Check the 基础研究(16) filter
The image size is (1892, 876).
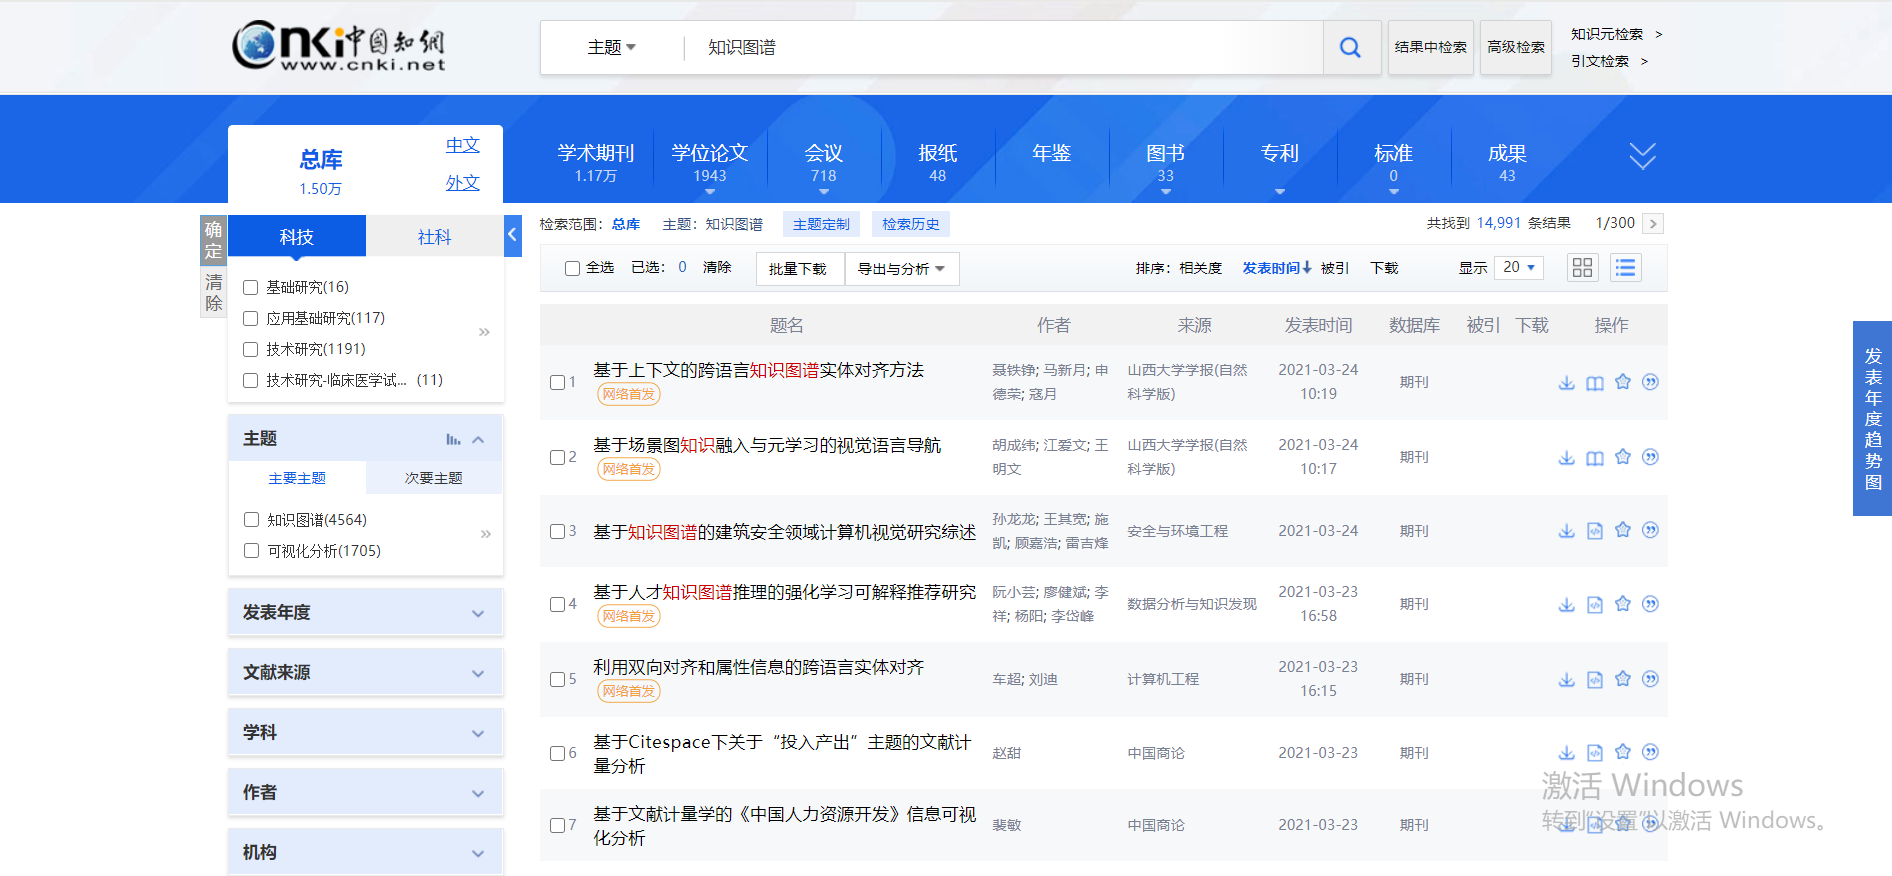coord(251,288)
